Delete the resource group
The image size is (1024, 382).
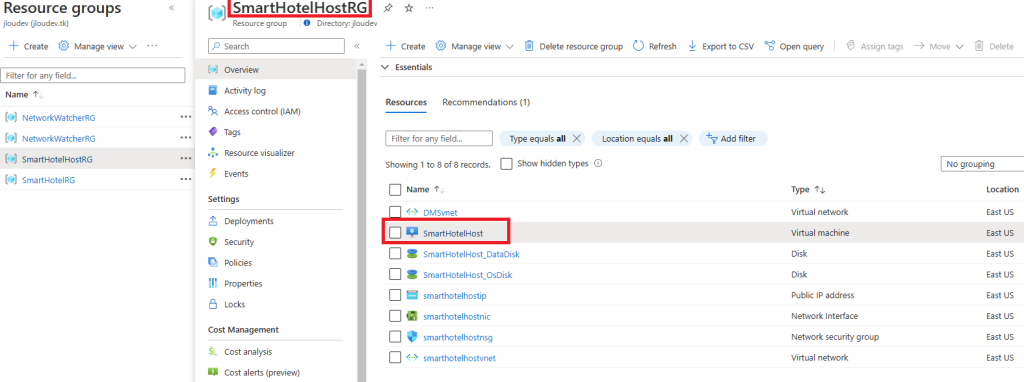573,46
